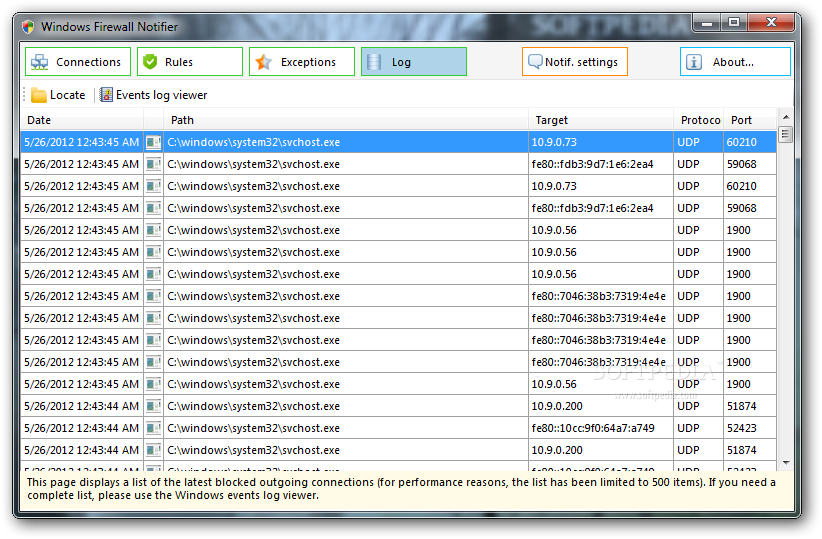Open Notif. settings
The width and height of the screenshot is (822, 539).
coord(575,62)
